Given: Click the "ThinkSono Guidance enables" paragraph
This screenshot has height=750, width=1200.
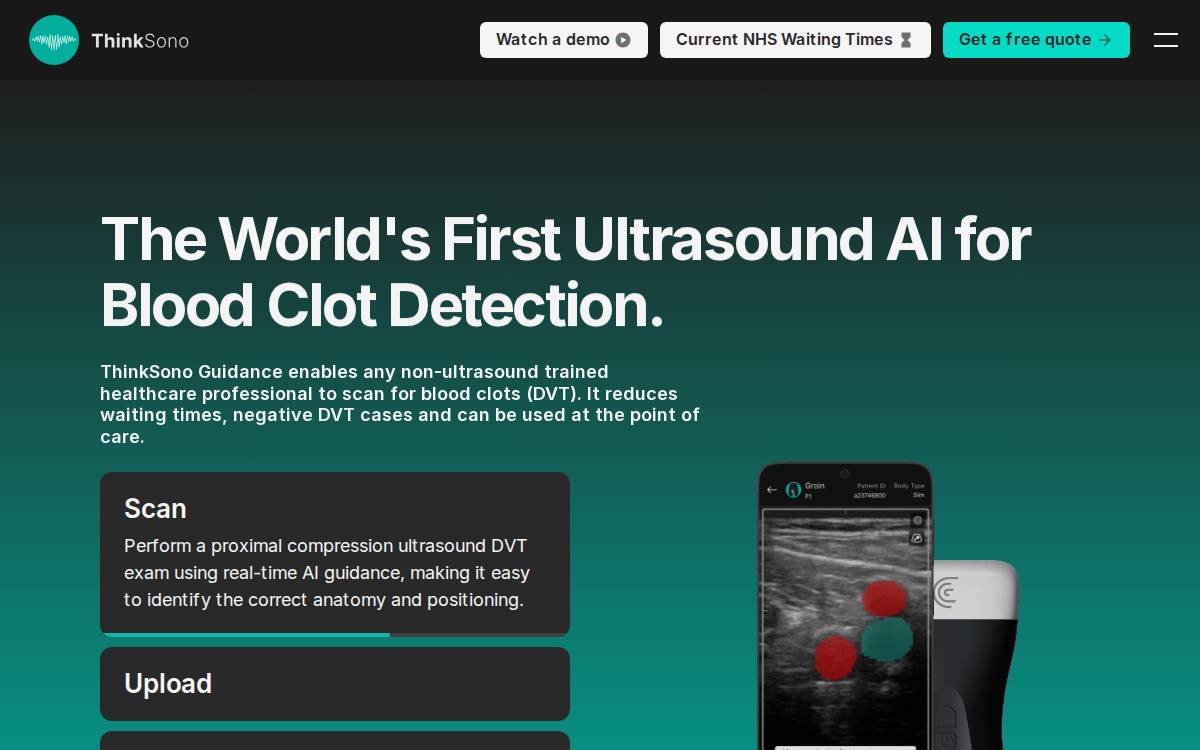Looking at the screenshot, I should pyautogui.click(x=400, y=404).
